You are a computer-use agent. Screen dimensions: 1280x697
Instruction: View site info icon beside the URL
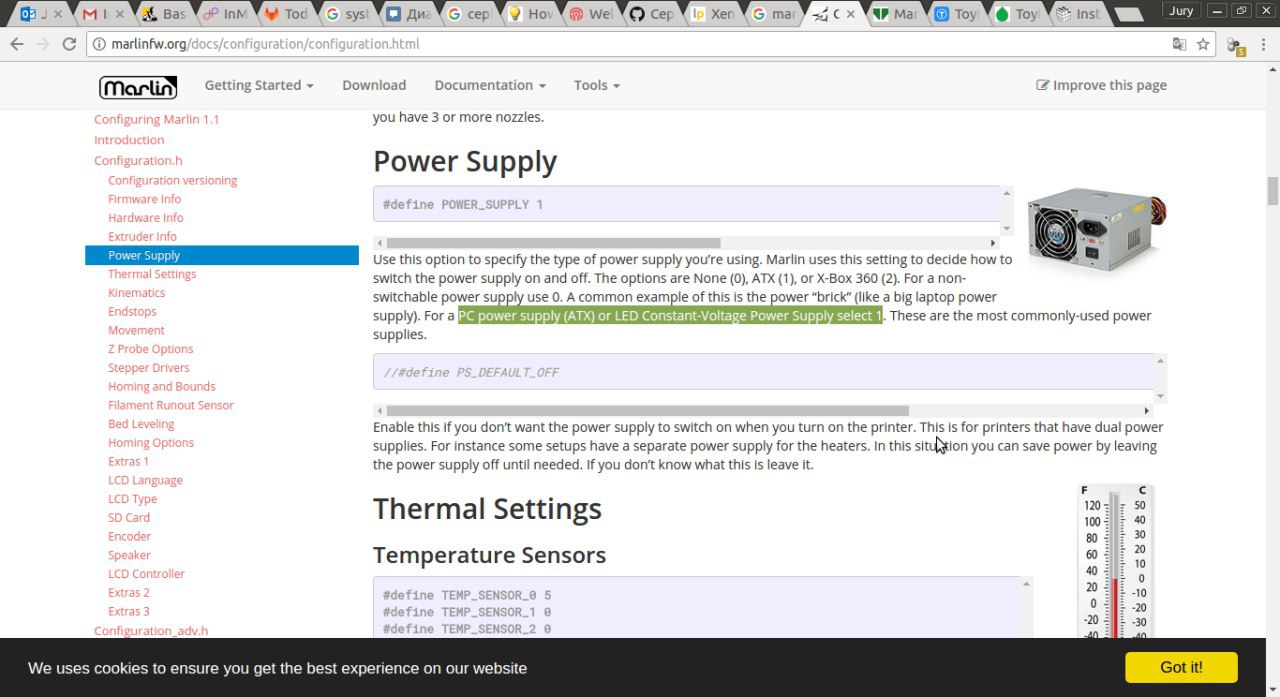[98, 44]
